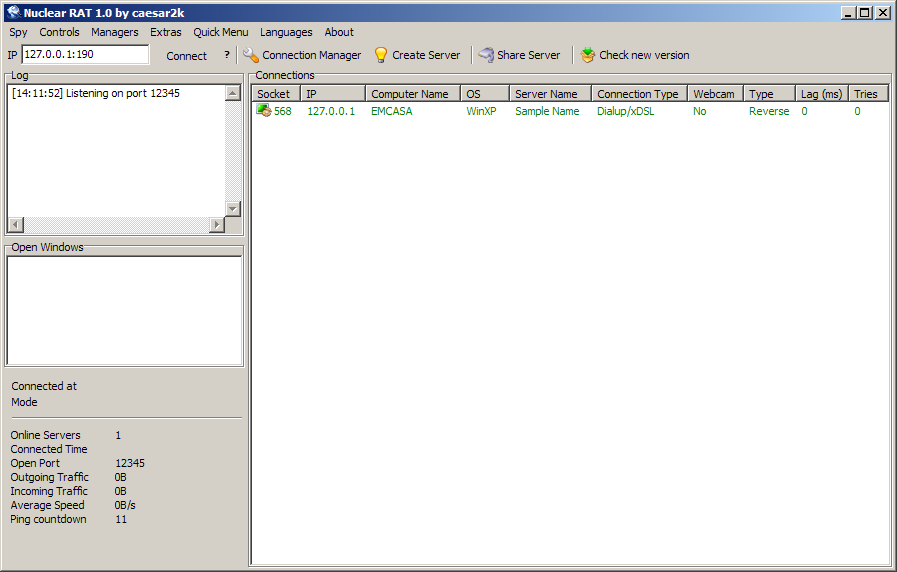Open the Connection Manager toolbar icon
Viewport: 897px width, 572px height.
click(x=251, y=55)
